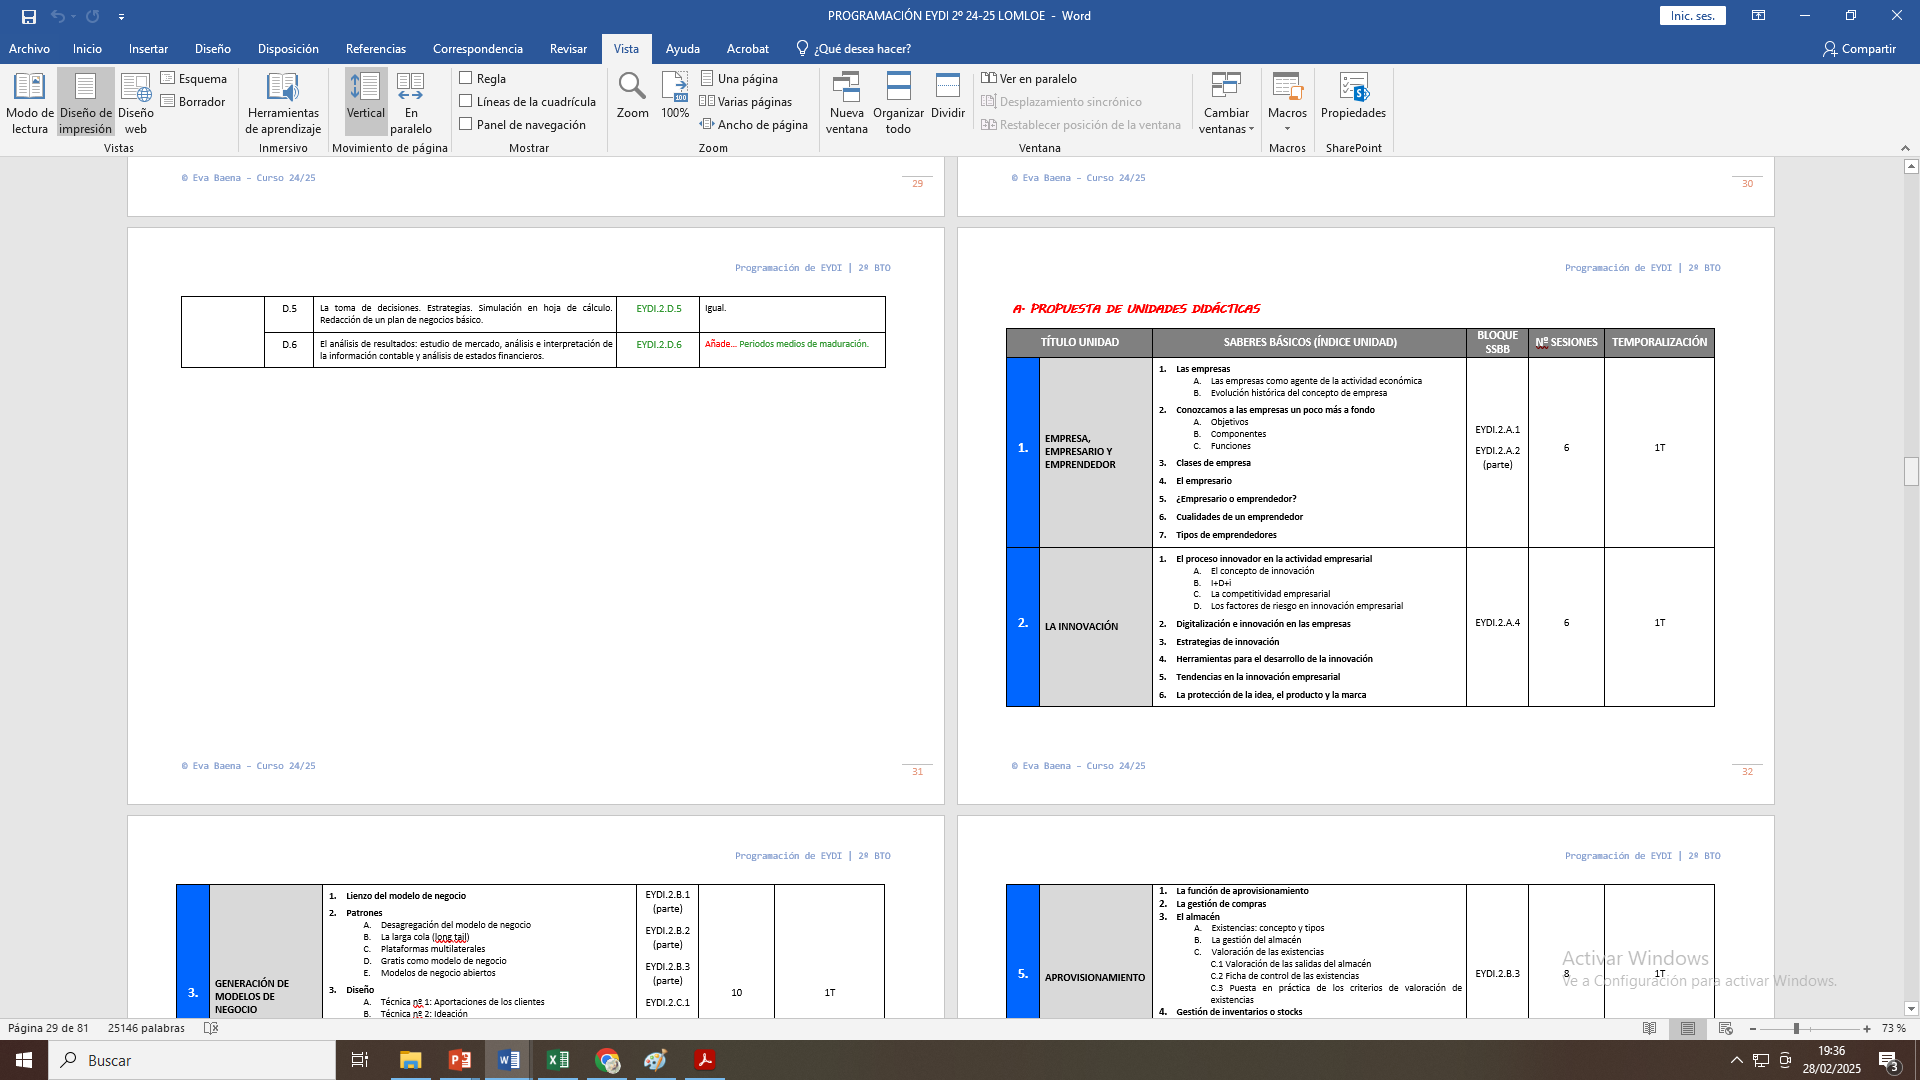The height and width of the screenshot is (1080, 1920).
Task: Click the Compartir button
Action: [1859, 49]
